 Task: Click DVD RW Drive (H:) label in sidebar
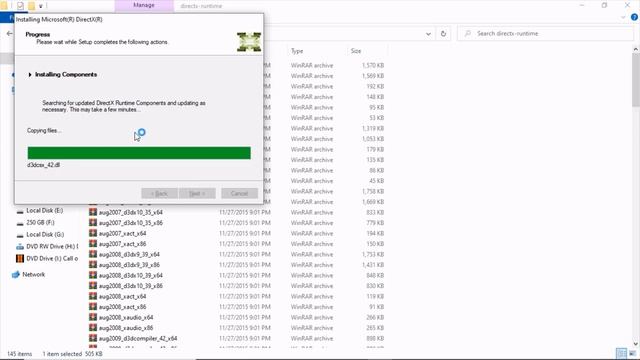pyautogui.click(x=52, y=247)
